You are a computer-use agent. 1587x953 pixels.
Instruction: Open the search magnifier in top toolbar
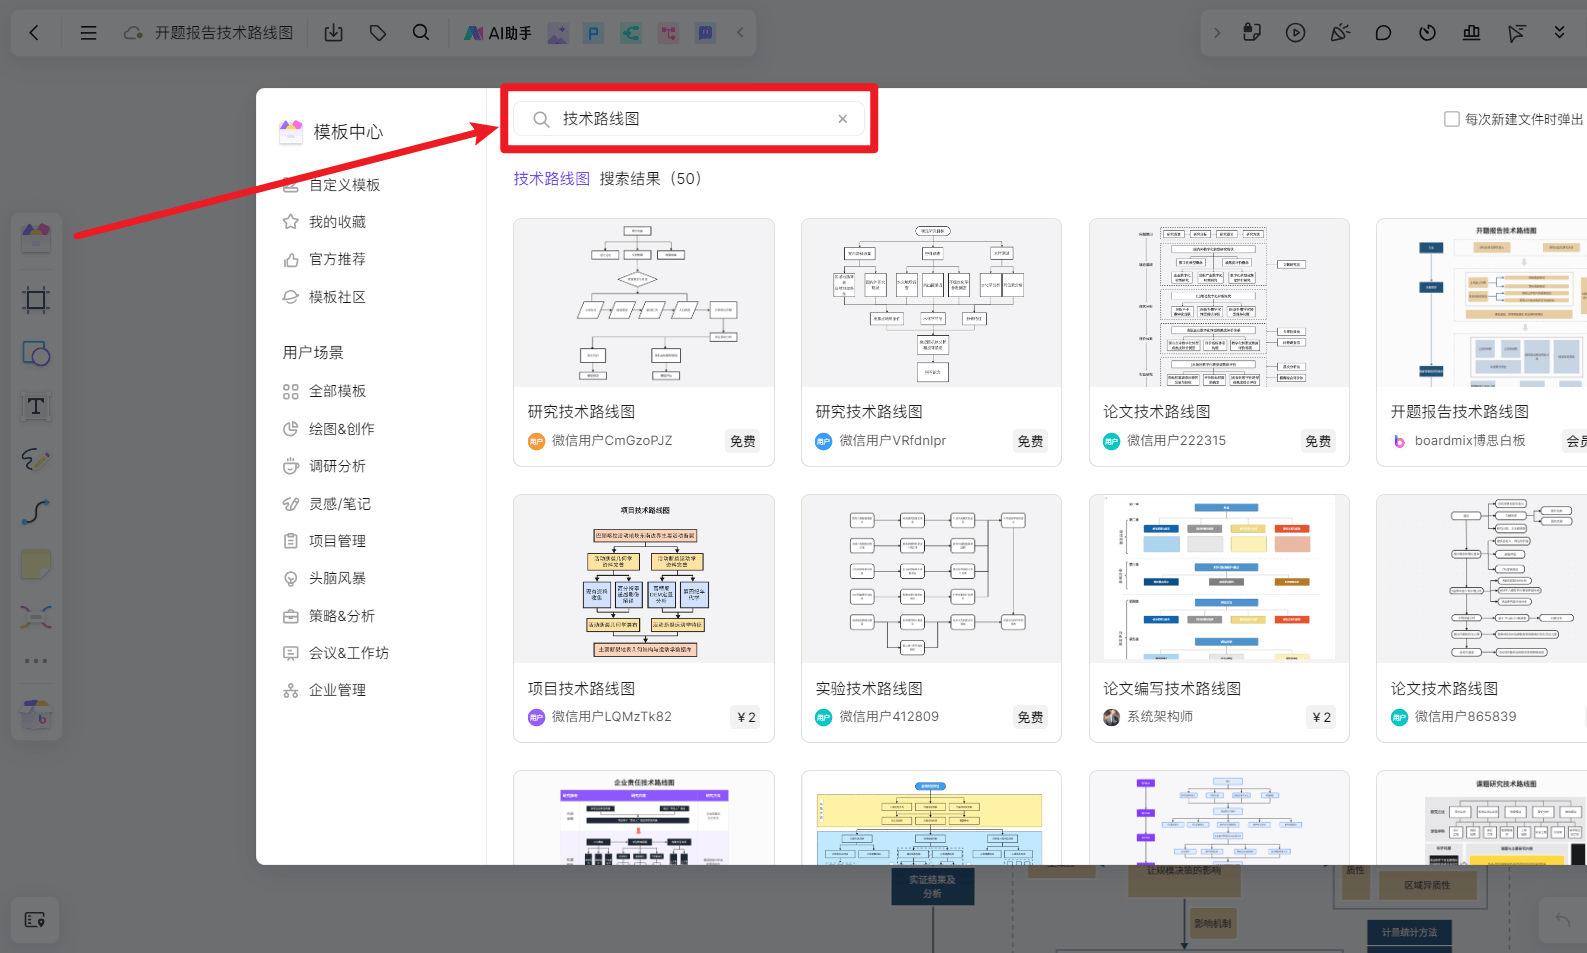tap(421, 33)
